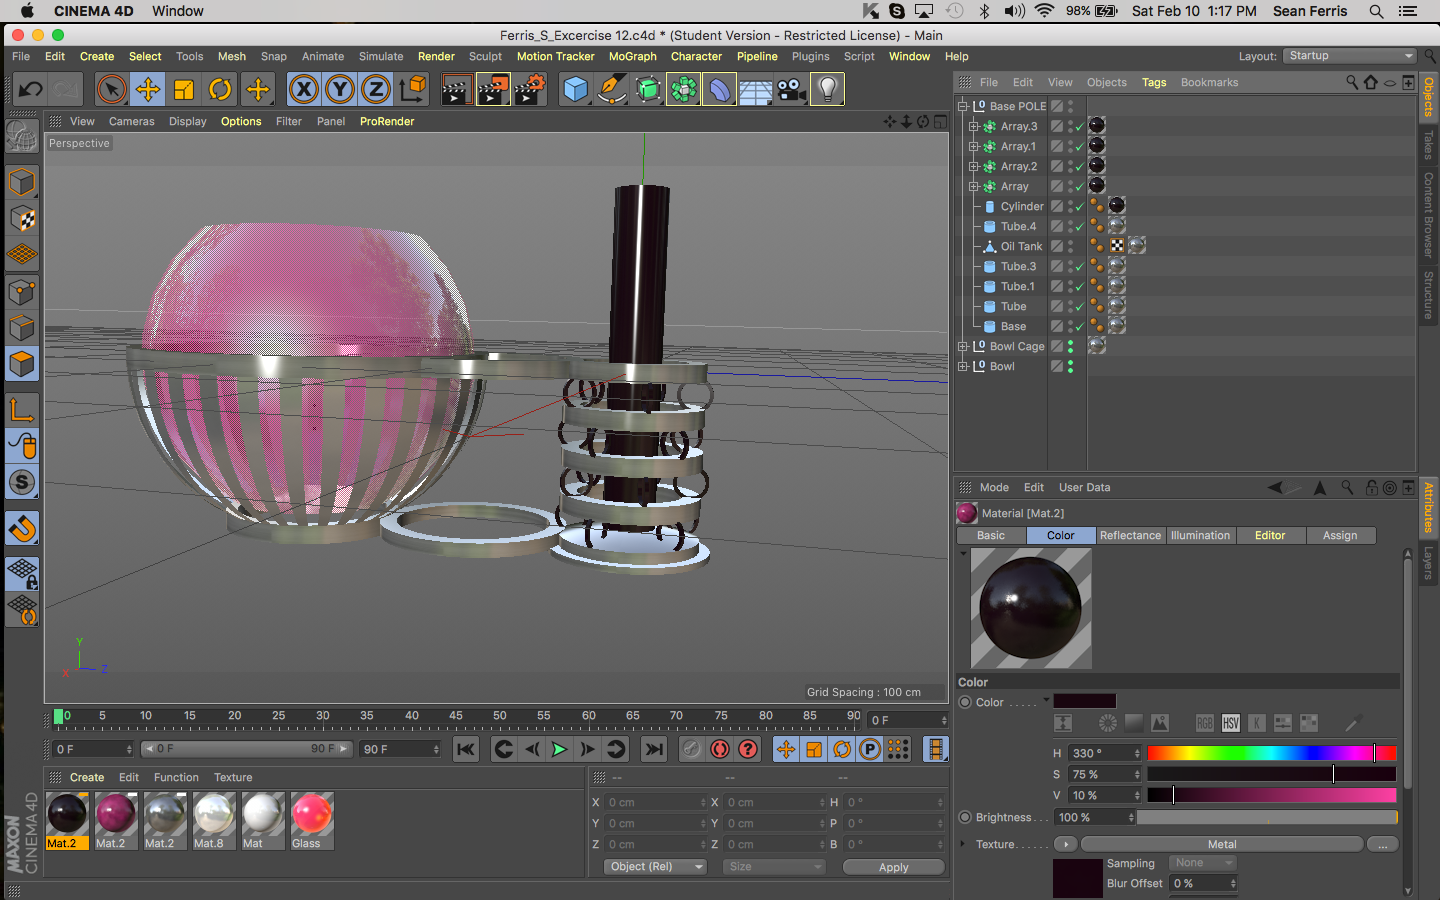
Task: Toggle X-axis lock button
Action: click(304, 90)
